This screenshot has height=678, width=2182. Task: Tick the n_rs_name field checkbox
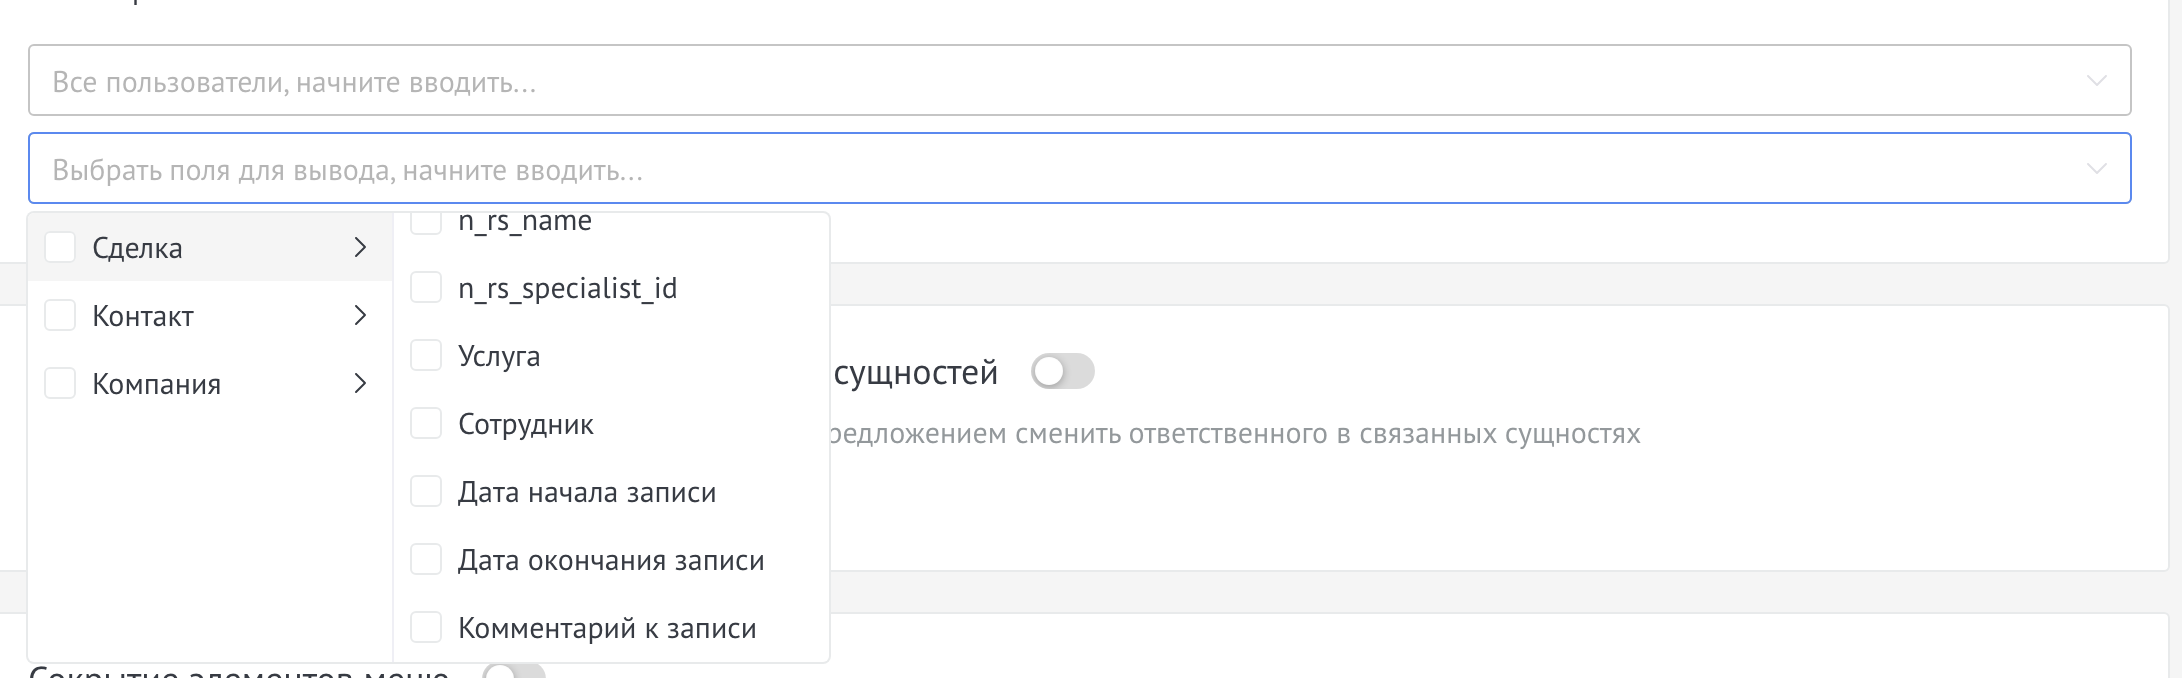(x=426, y=223)
